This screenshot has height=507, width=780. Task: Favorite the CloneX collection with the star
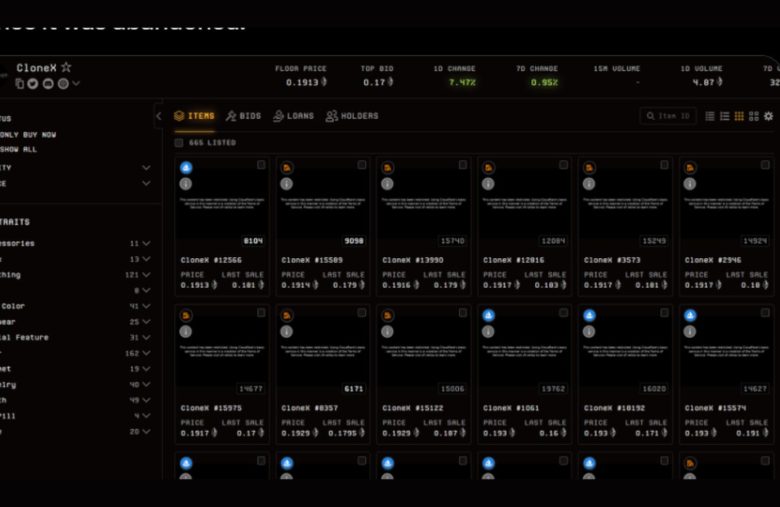(66, 67)
